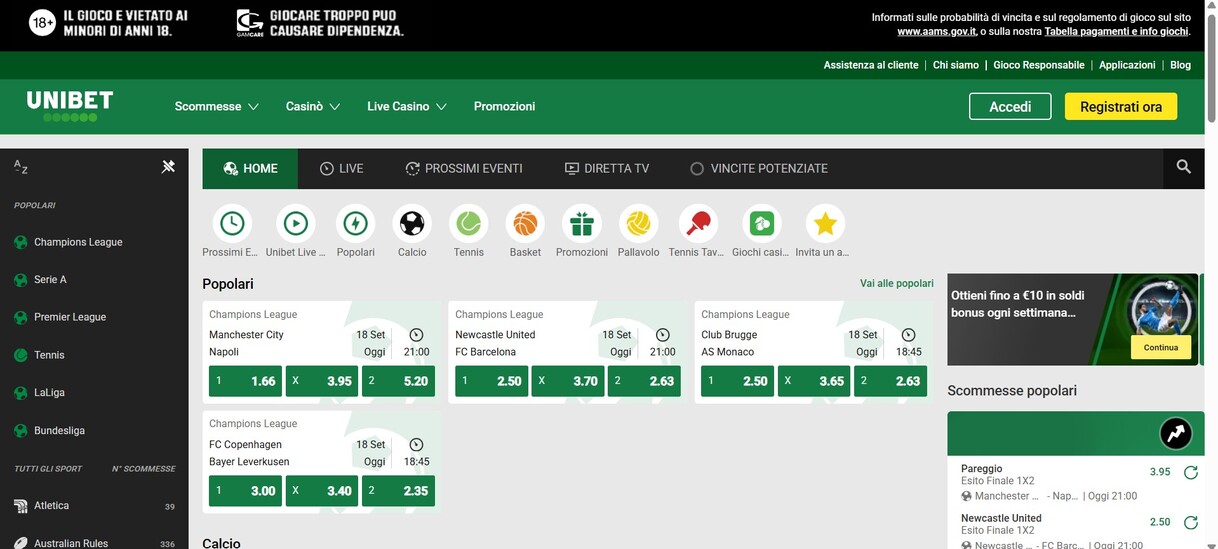Open the VINCITE POTENZIATE tab

759,168
